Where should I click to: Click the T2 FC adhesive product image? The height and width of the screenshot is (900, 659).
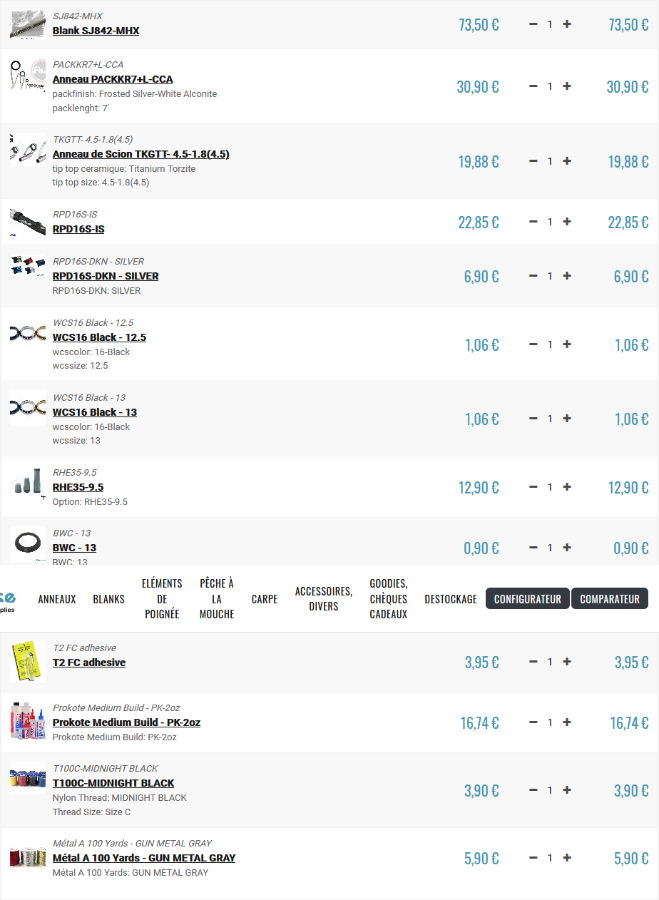(27, 662)
